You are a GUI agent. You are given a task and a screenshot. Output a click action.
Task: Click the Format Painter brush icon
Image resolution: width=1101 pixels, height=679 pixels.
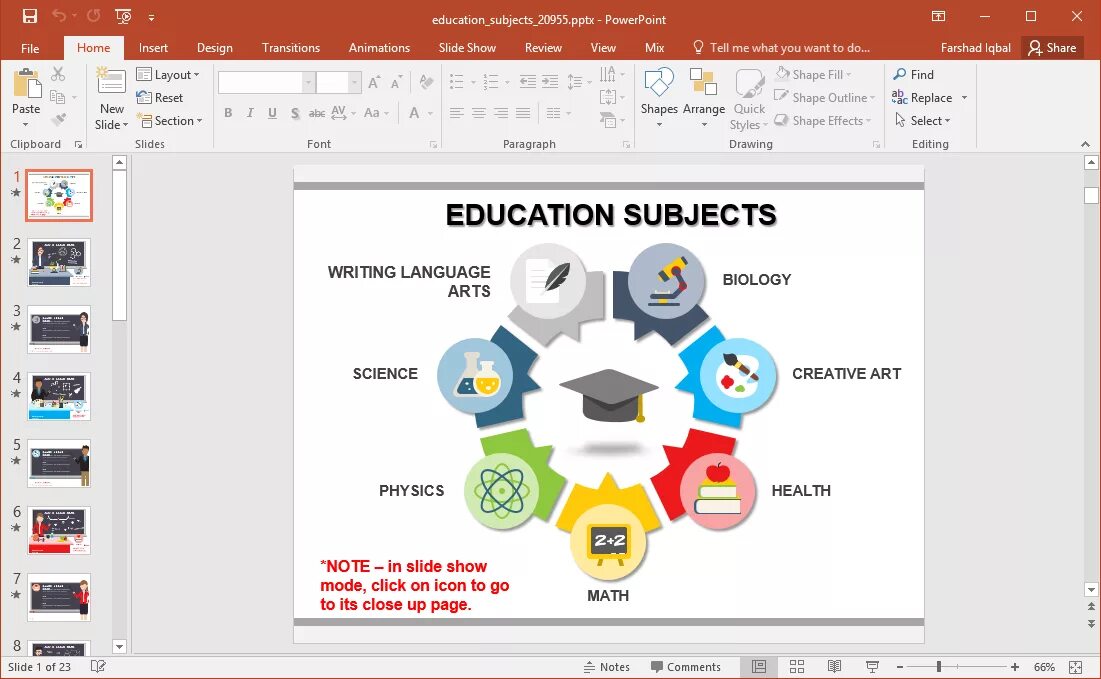tap(59, 119)
